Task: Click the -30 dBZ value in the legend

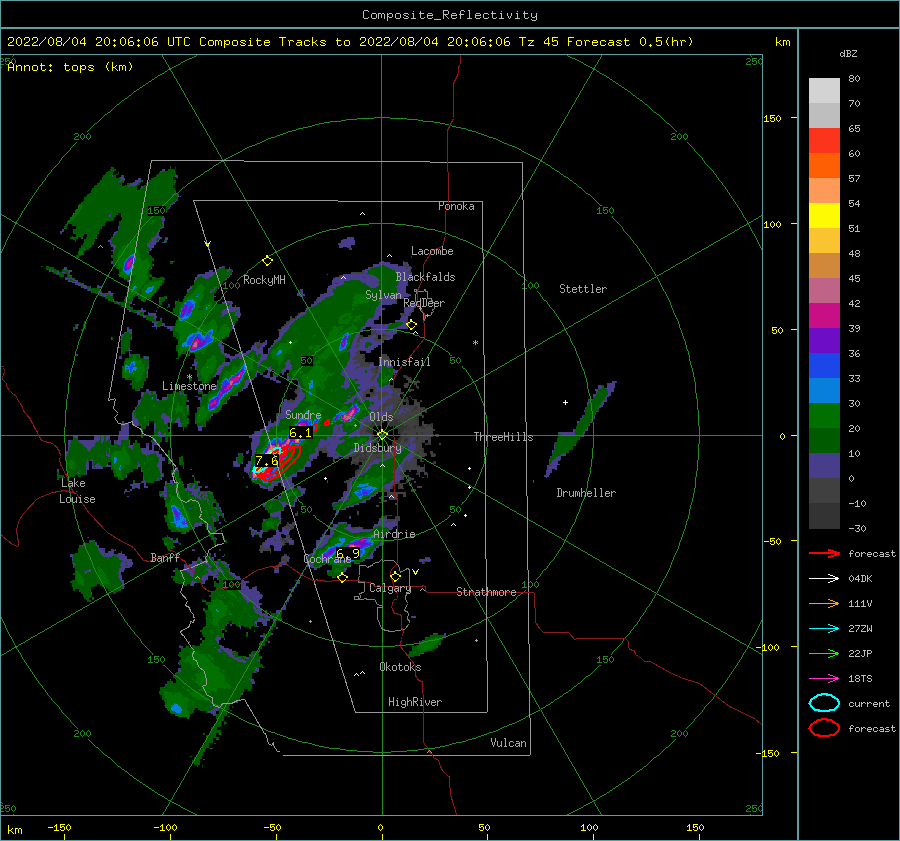Action: click(x=857, y=529)
